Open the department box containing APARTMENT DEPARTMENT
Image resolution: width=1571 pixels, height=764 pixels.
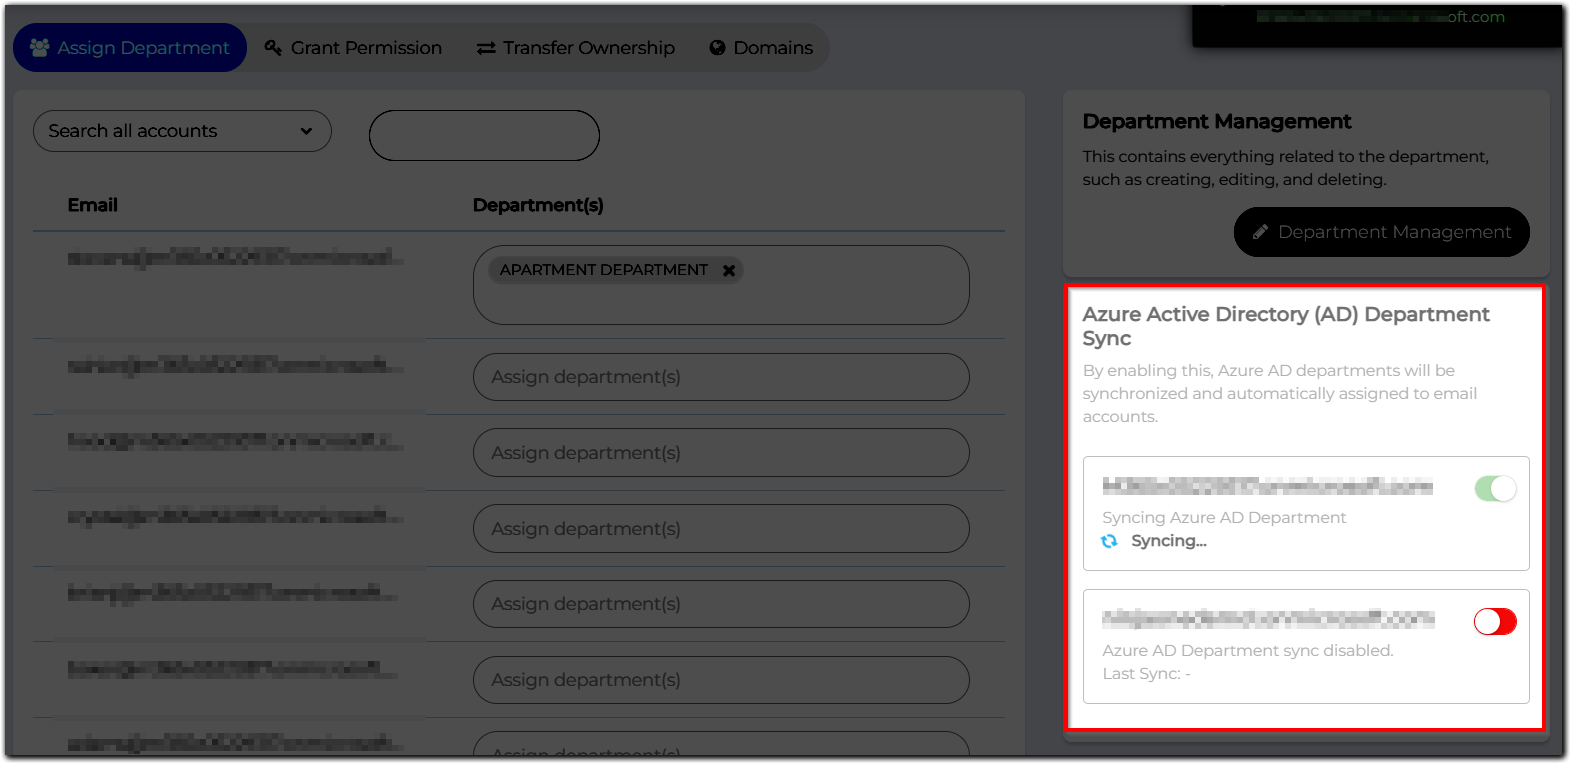(721, 285)
